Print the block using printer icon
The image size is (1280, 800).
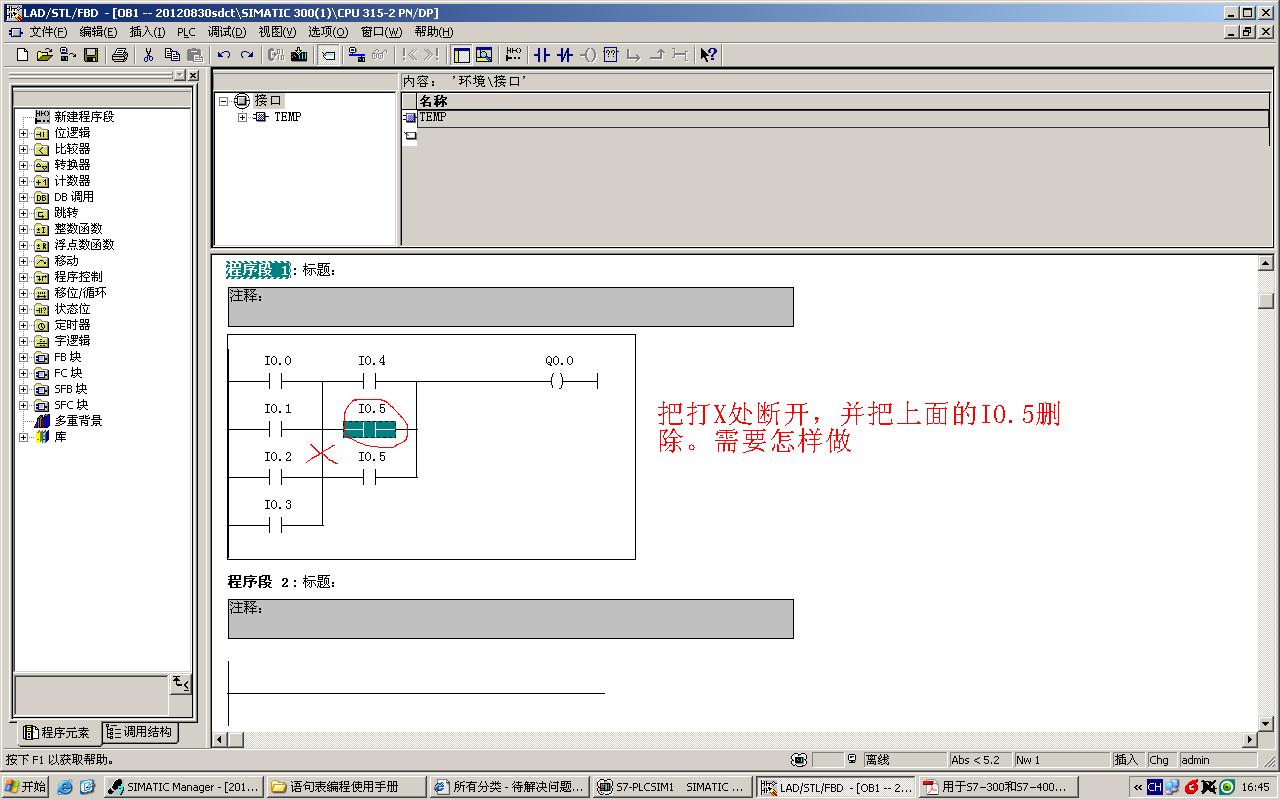pos(119,55)
